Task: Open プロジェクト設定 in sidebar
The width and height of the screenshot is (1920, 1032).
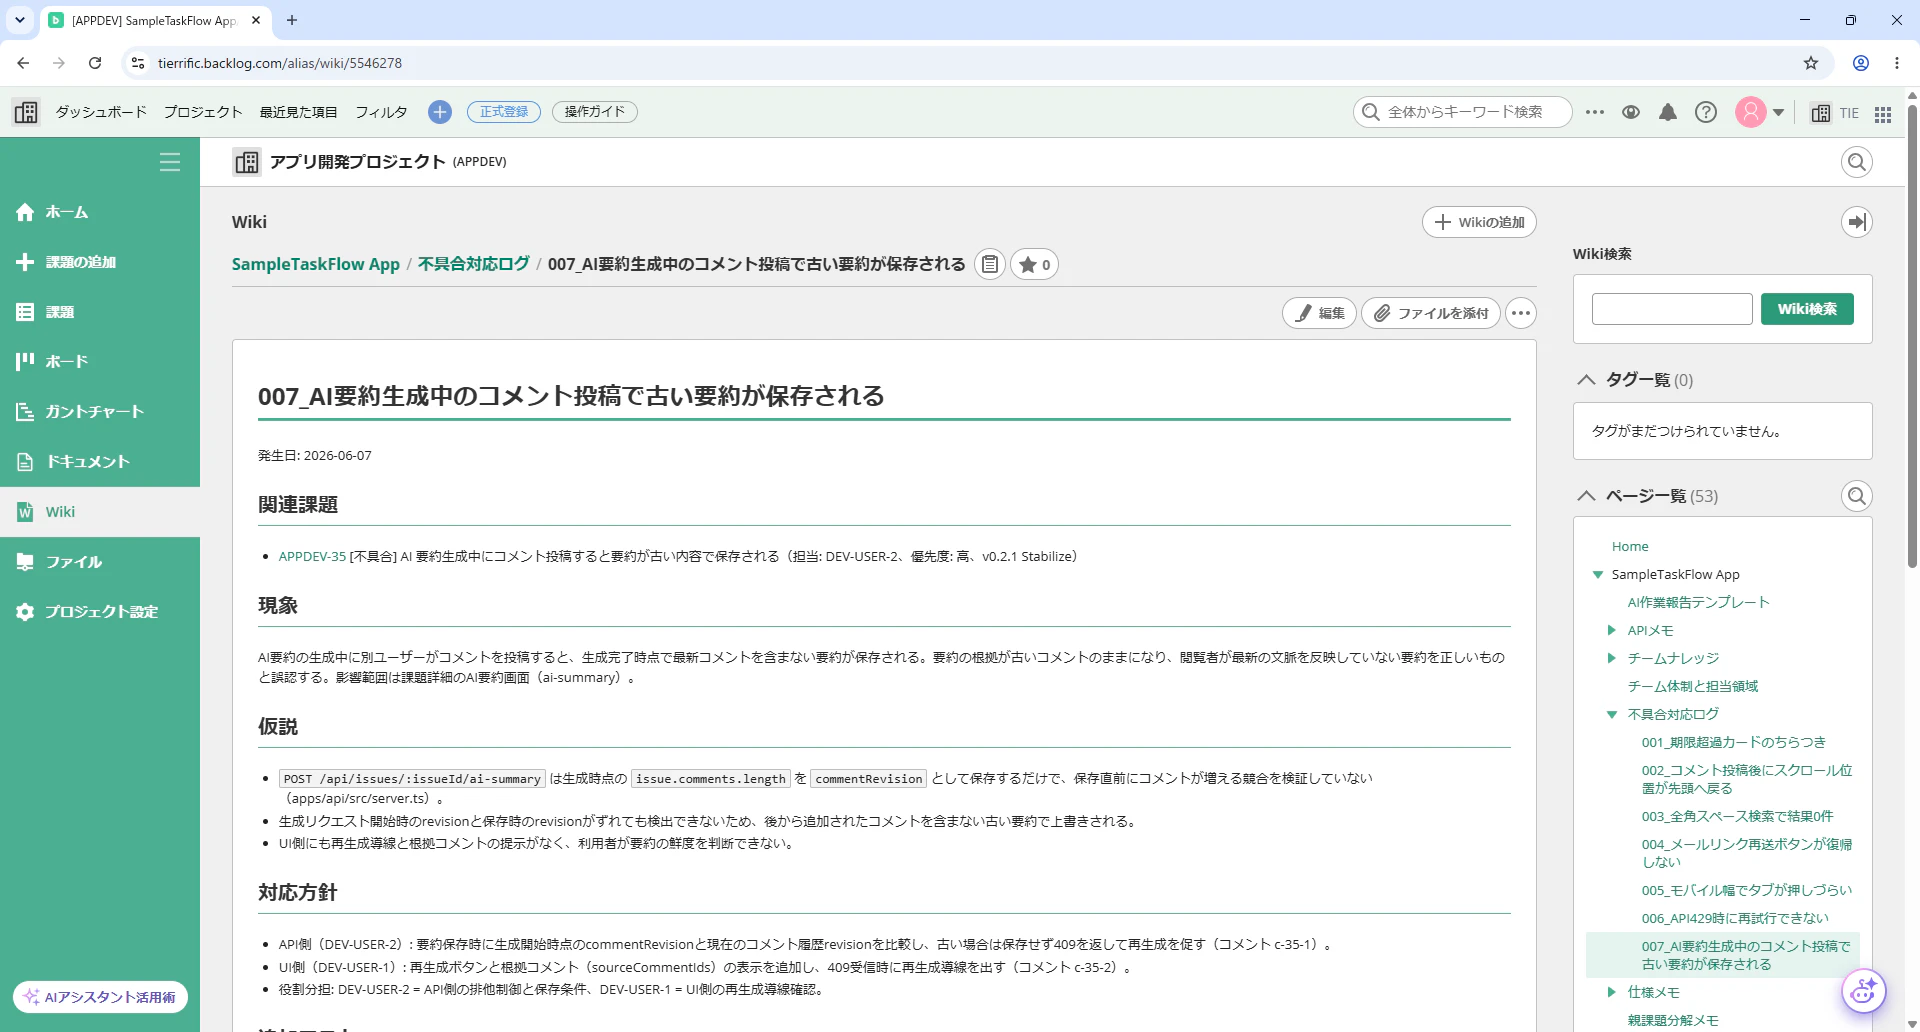Action: pyautogui.click(x=100, y=612)
